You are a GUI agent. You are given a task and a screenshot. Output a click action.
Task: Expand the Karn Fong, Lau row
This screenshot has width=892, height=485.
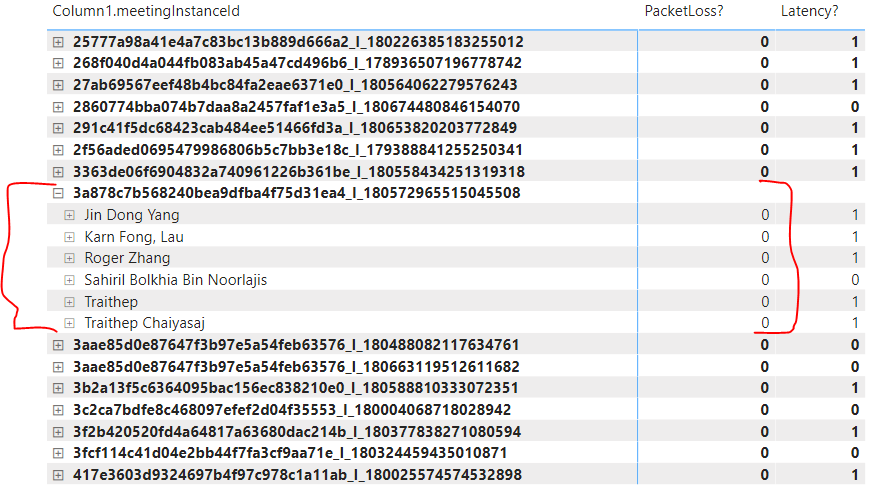(69, 237)
